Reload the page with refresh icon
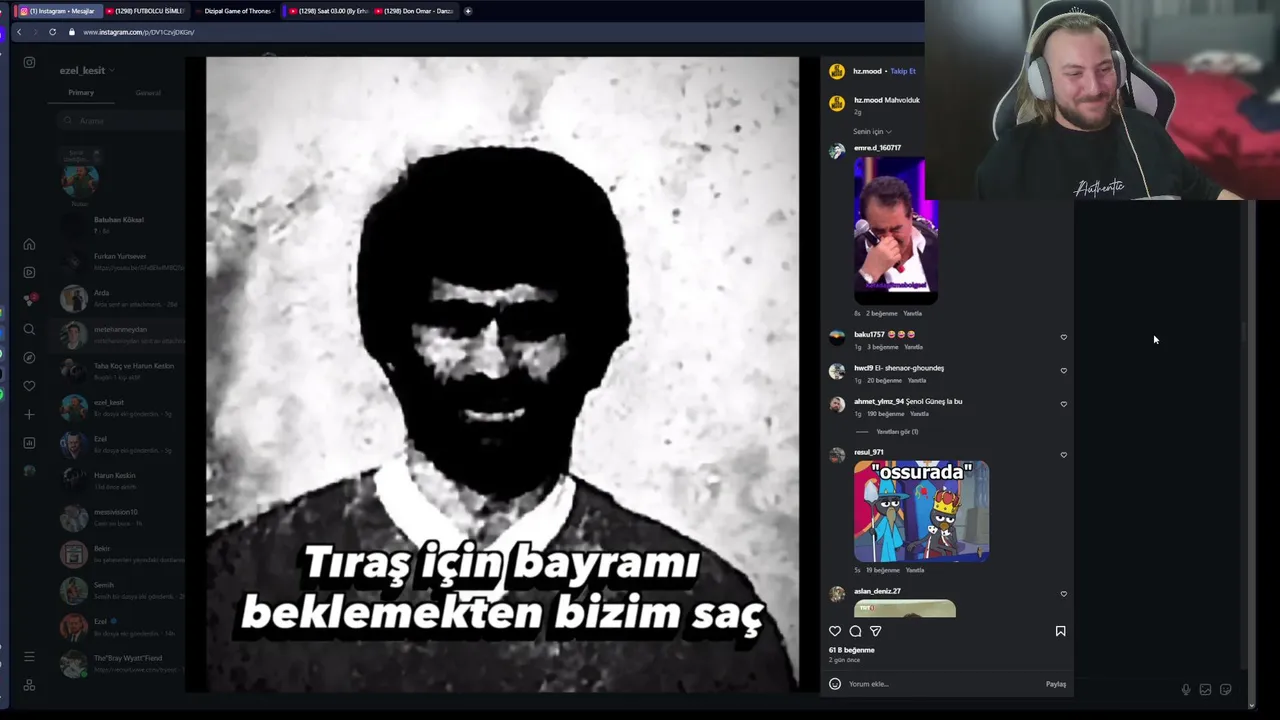 (52, 32)
